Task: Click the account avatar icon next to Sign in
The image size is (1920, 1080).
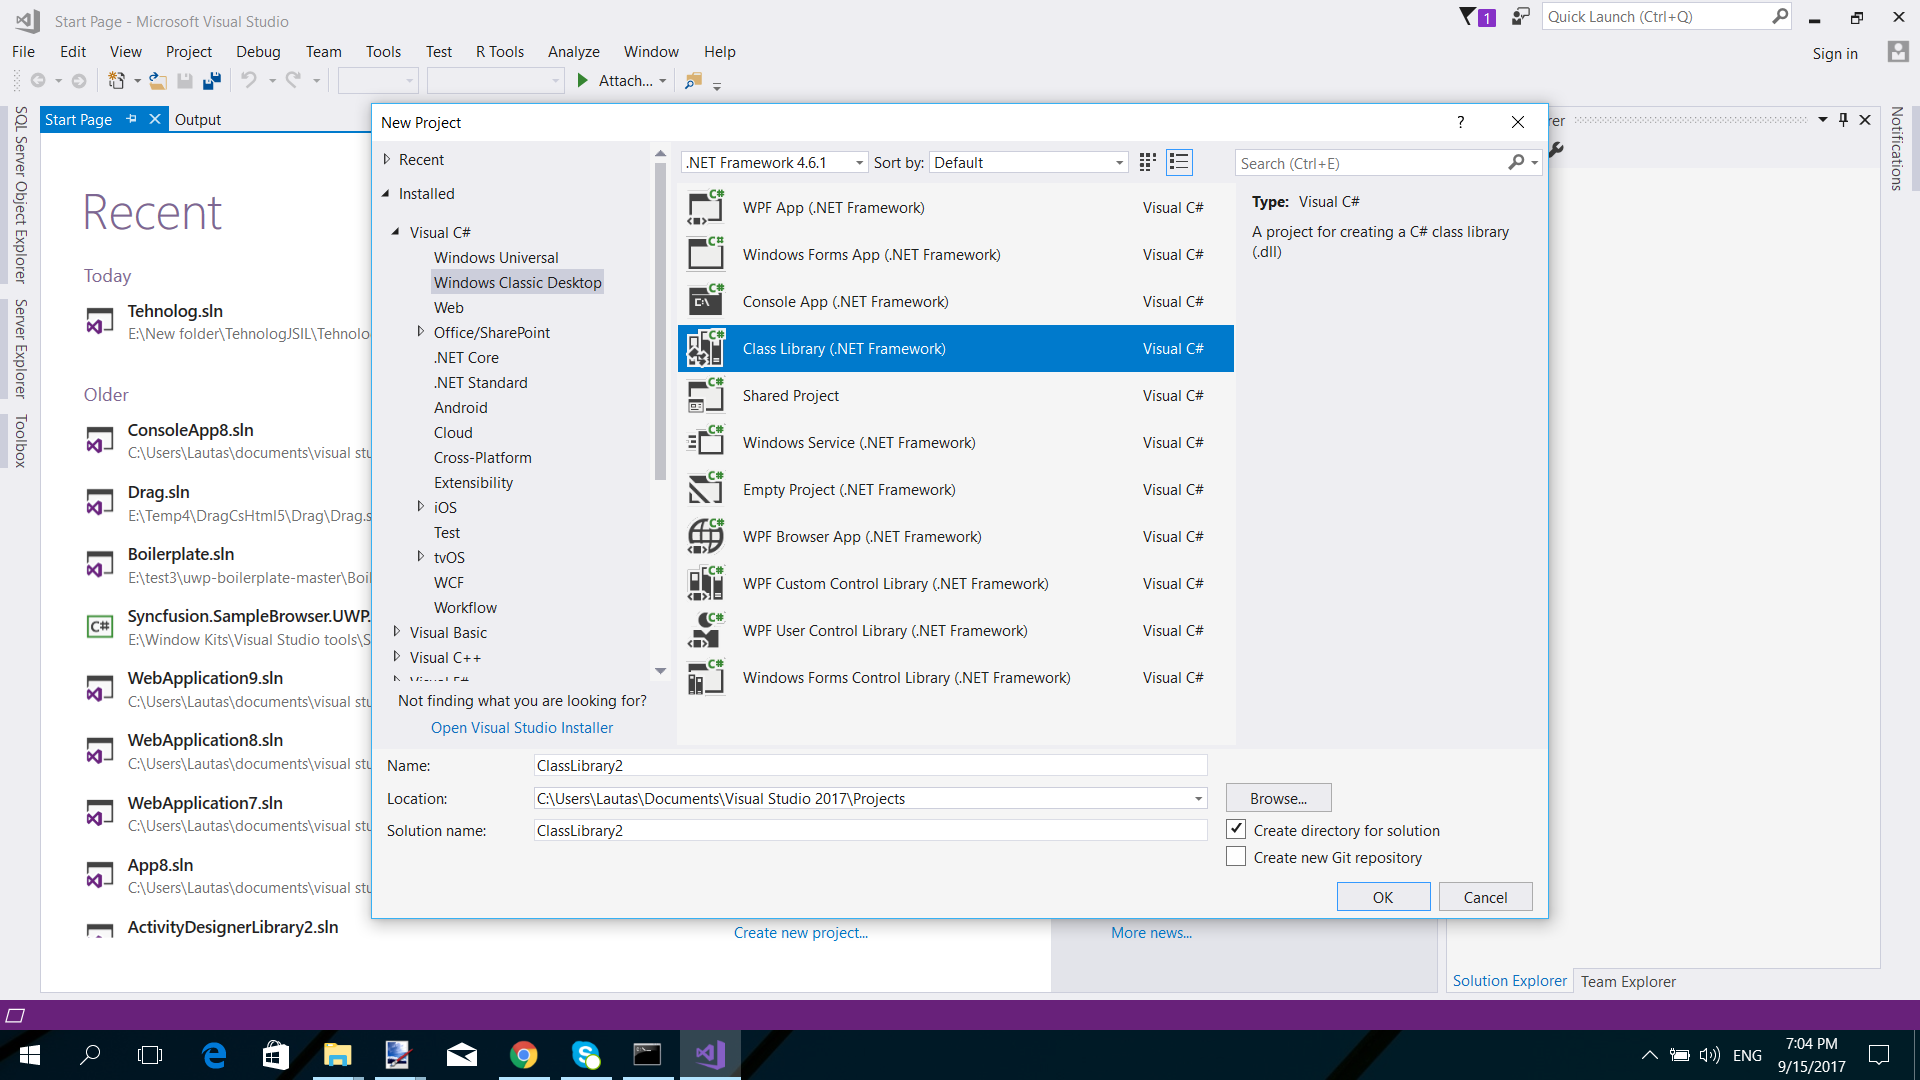Action: 1898,52
